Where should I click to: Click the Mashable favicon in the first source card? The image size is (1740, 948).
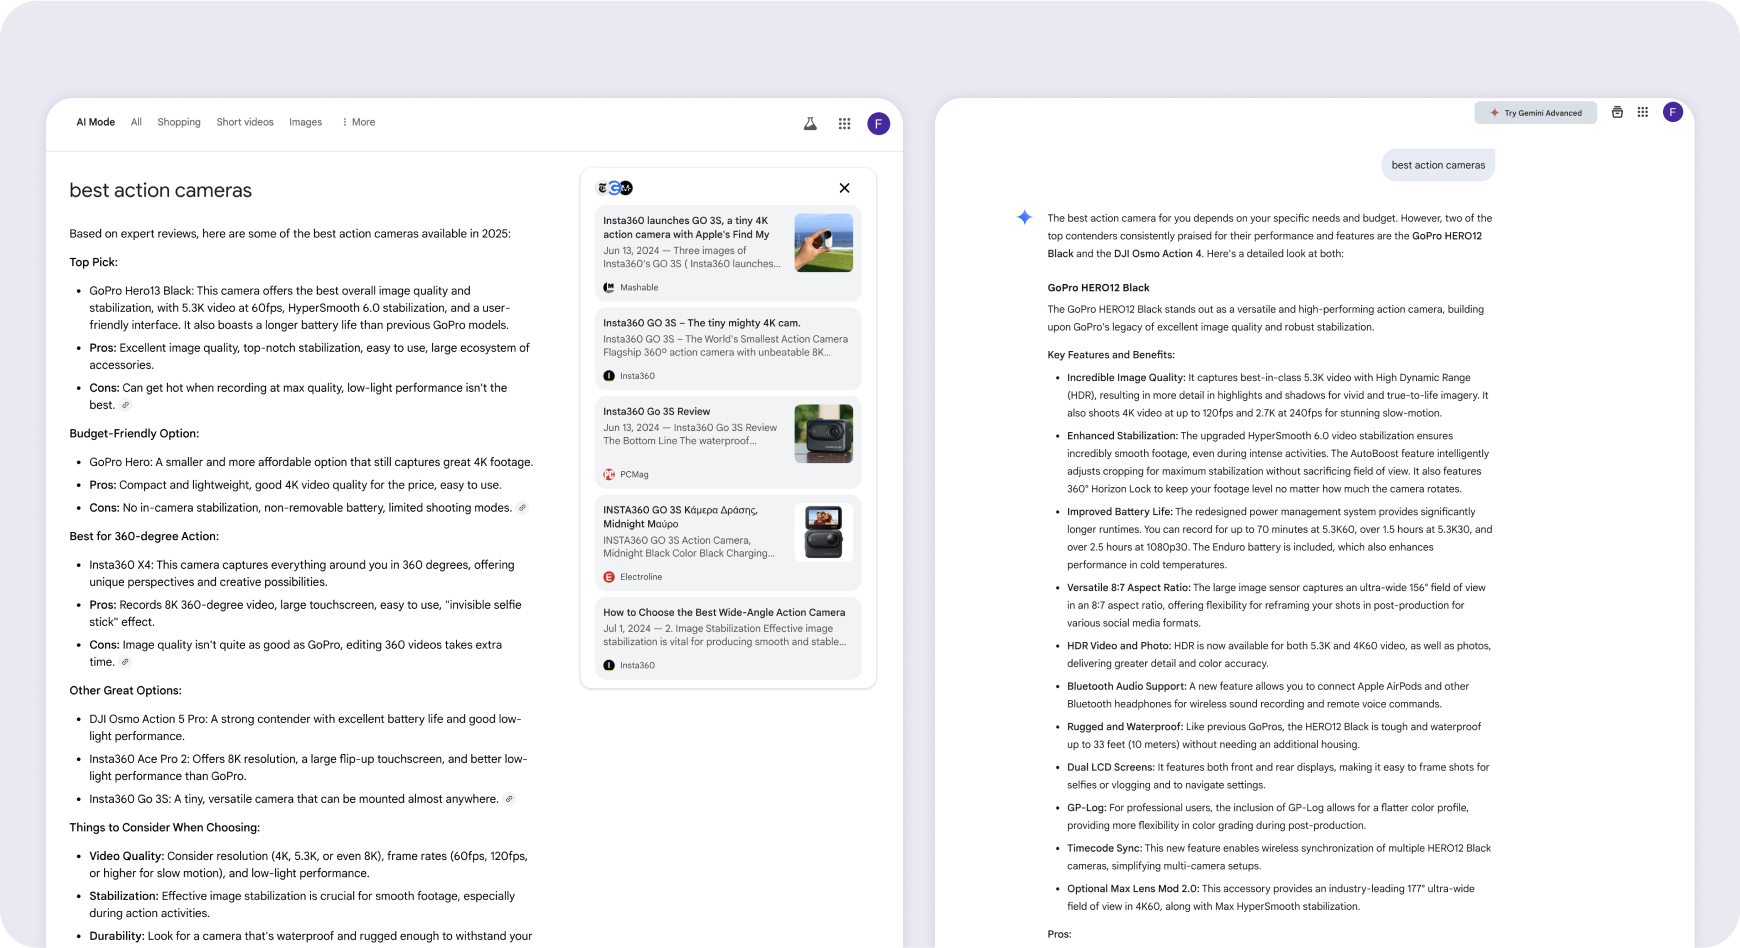(609, 287)
